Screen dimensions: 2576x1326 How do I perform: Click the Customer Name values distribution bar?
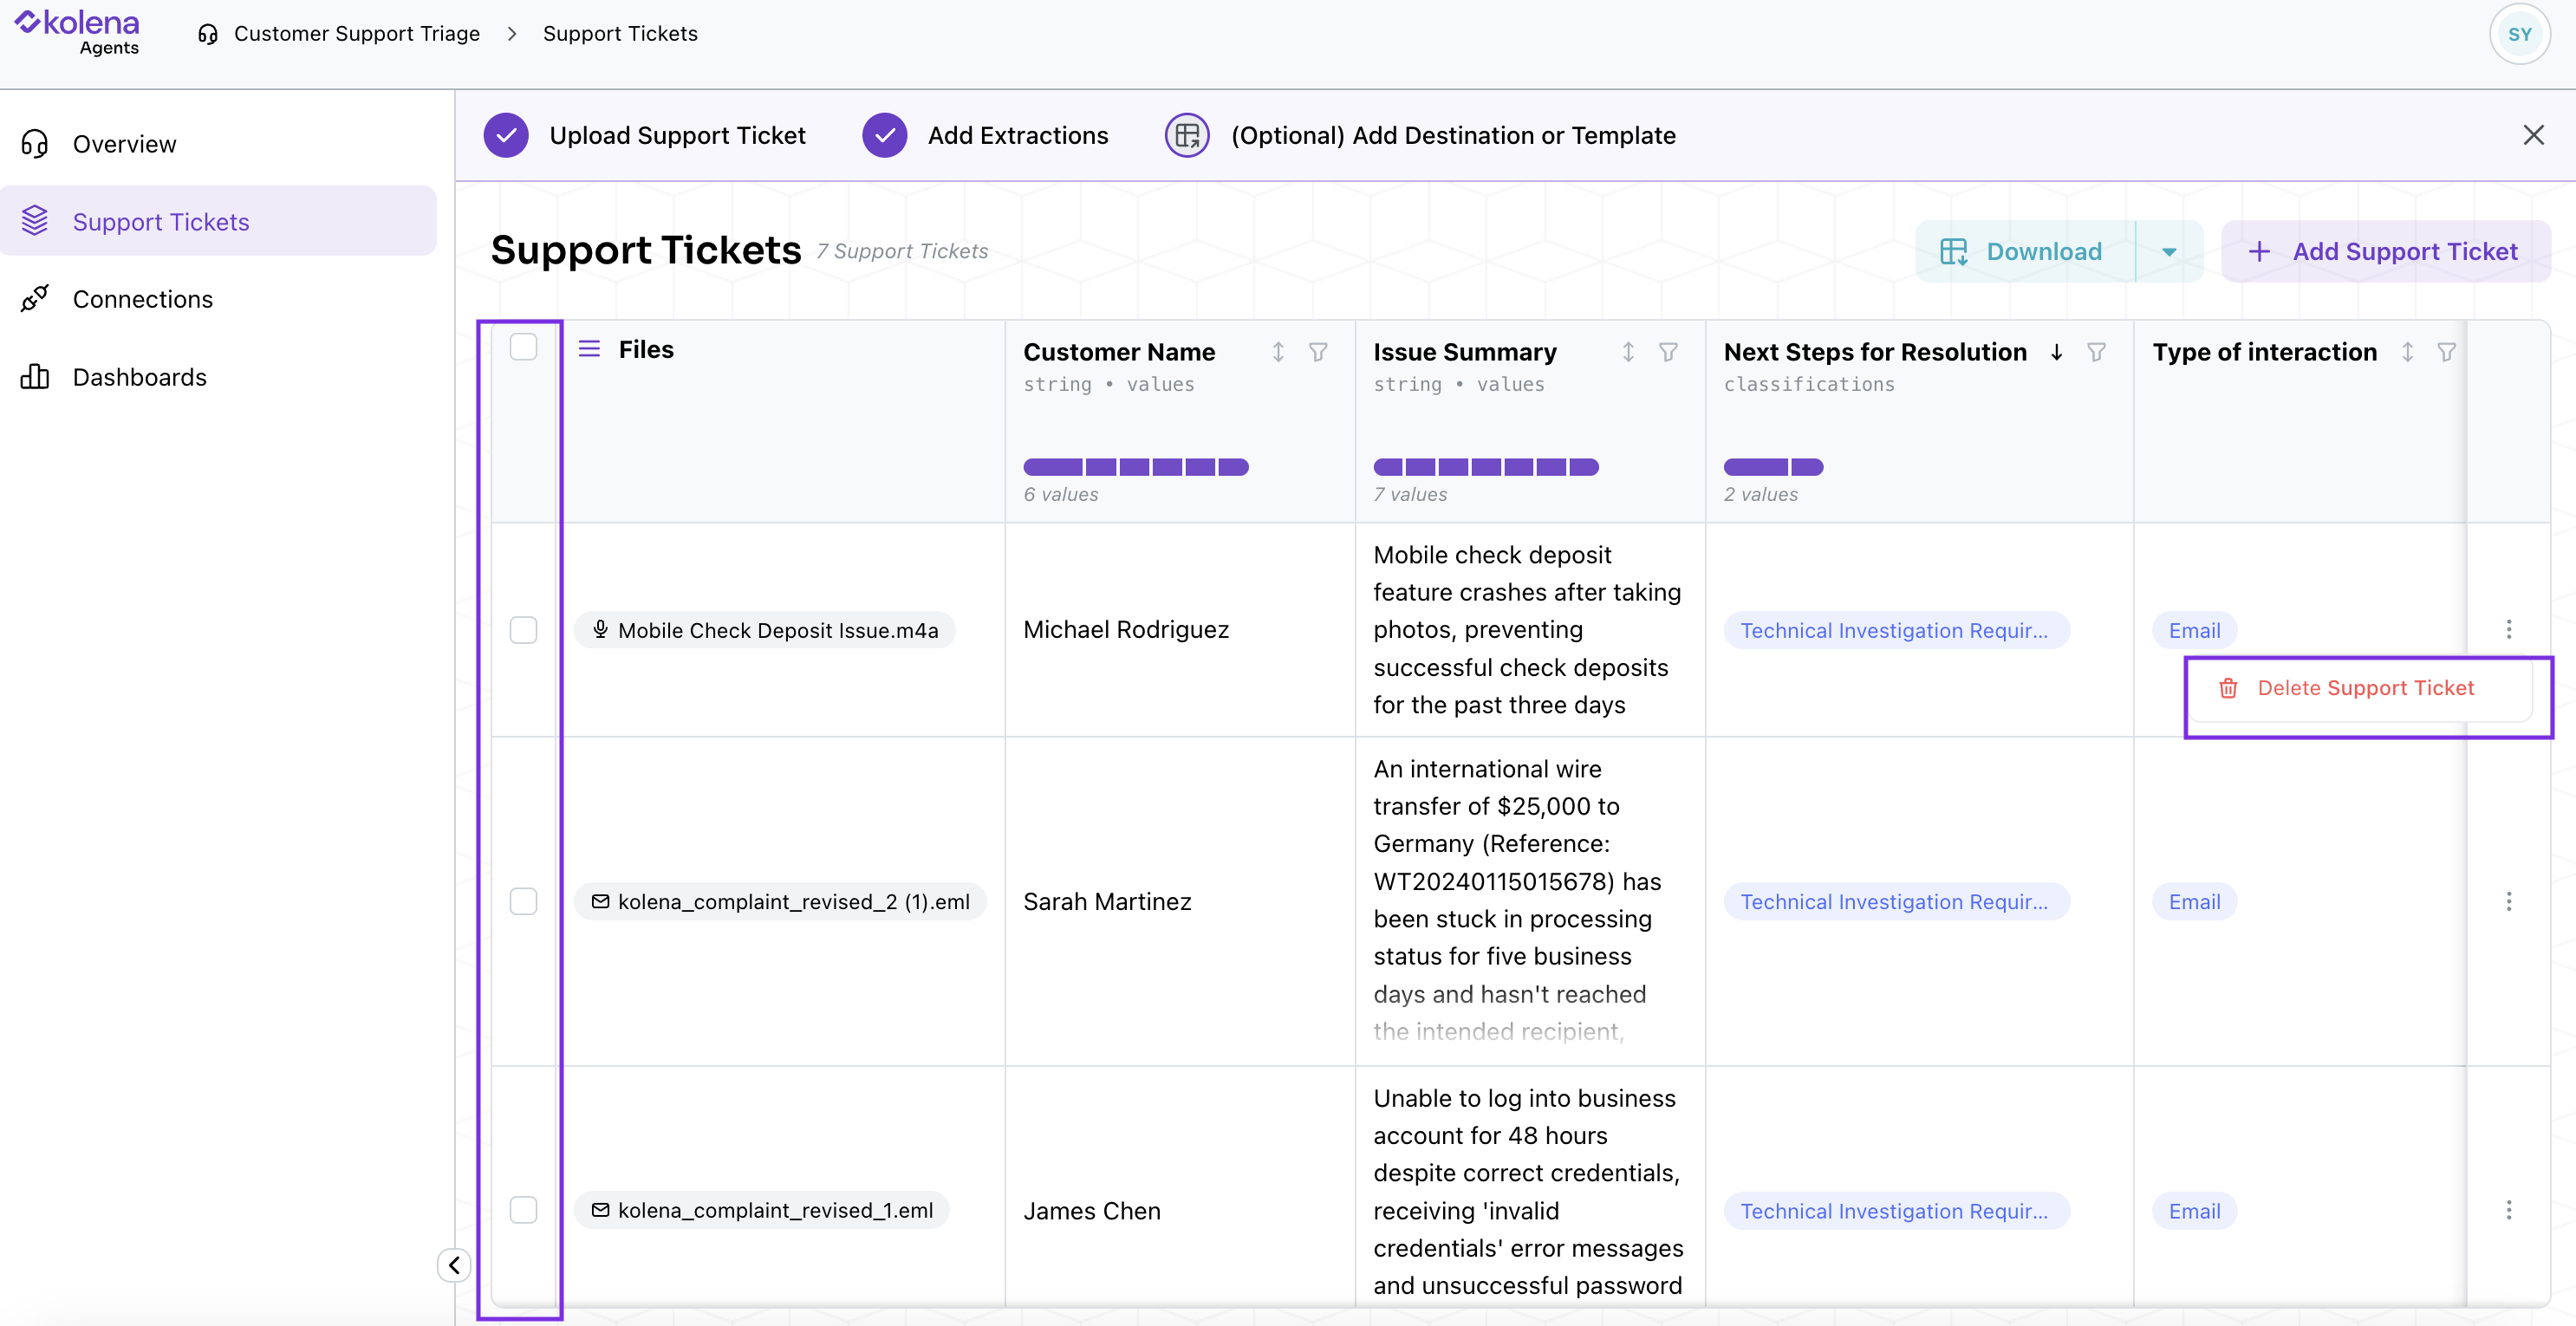click(1135, 467)
